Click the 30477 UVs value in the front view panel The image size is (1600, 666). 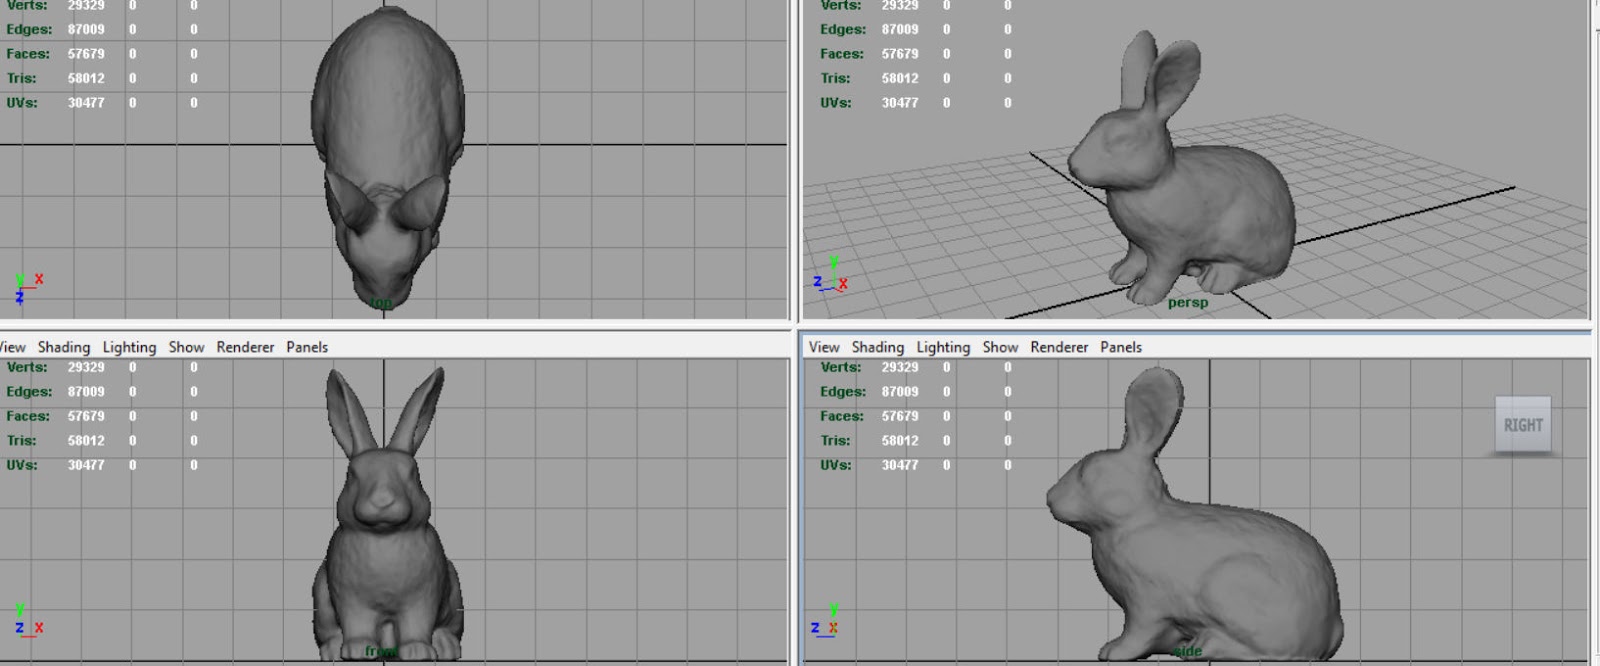click(86, 465)
